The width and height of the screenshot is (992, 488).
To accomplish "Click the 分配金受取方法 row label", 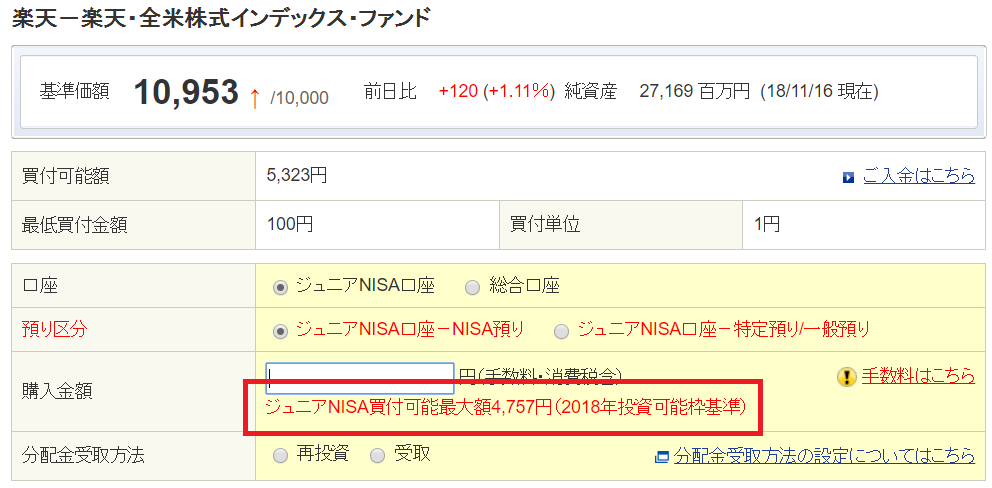I will click(83, 455).
